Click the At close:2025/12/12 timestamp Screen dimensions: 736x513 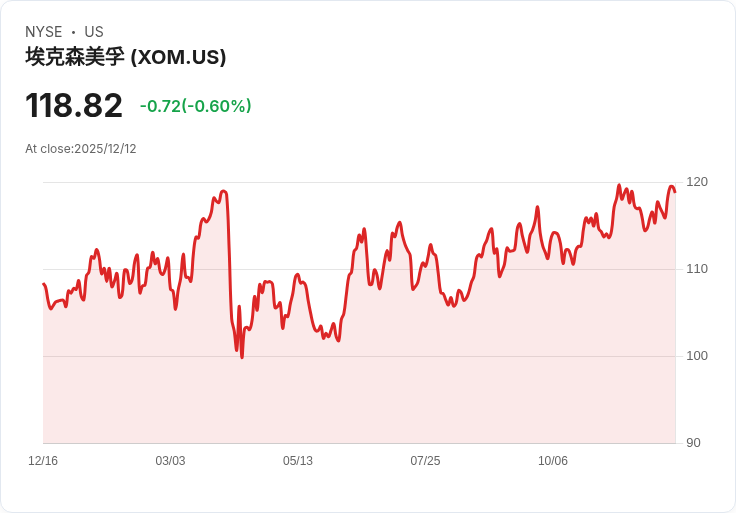(x=81, y=149)
